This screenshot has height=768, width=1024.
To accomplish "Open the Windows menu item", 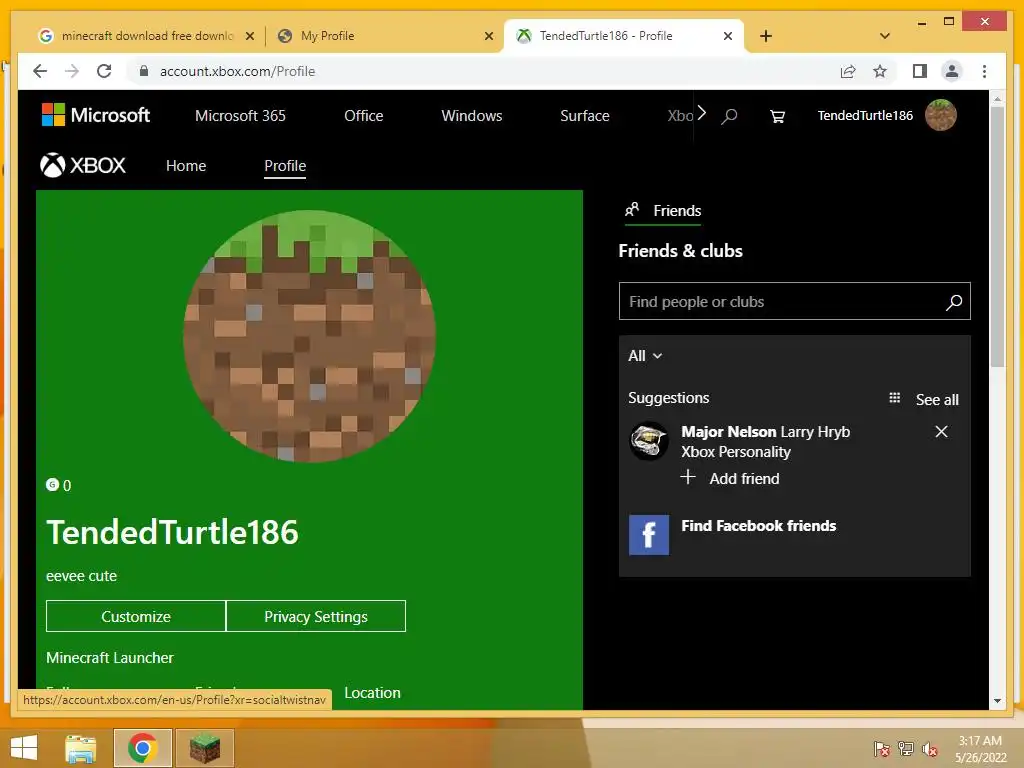I will (x=472, y=116).
